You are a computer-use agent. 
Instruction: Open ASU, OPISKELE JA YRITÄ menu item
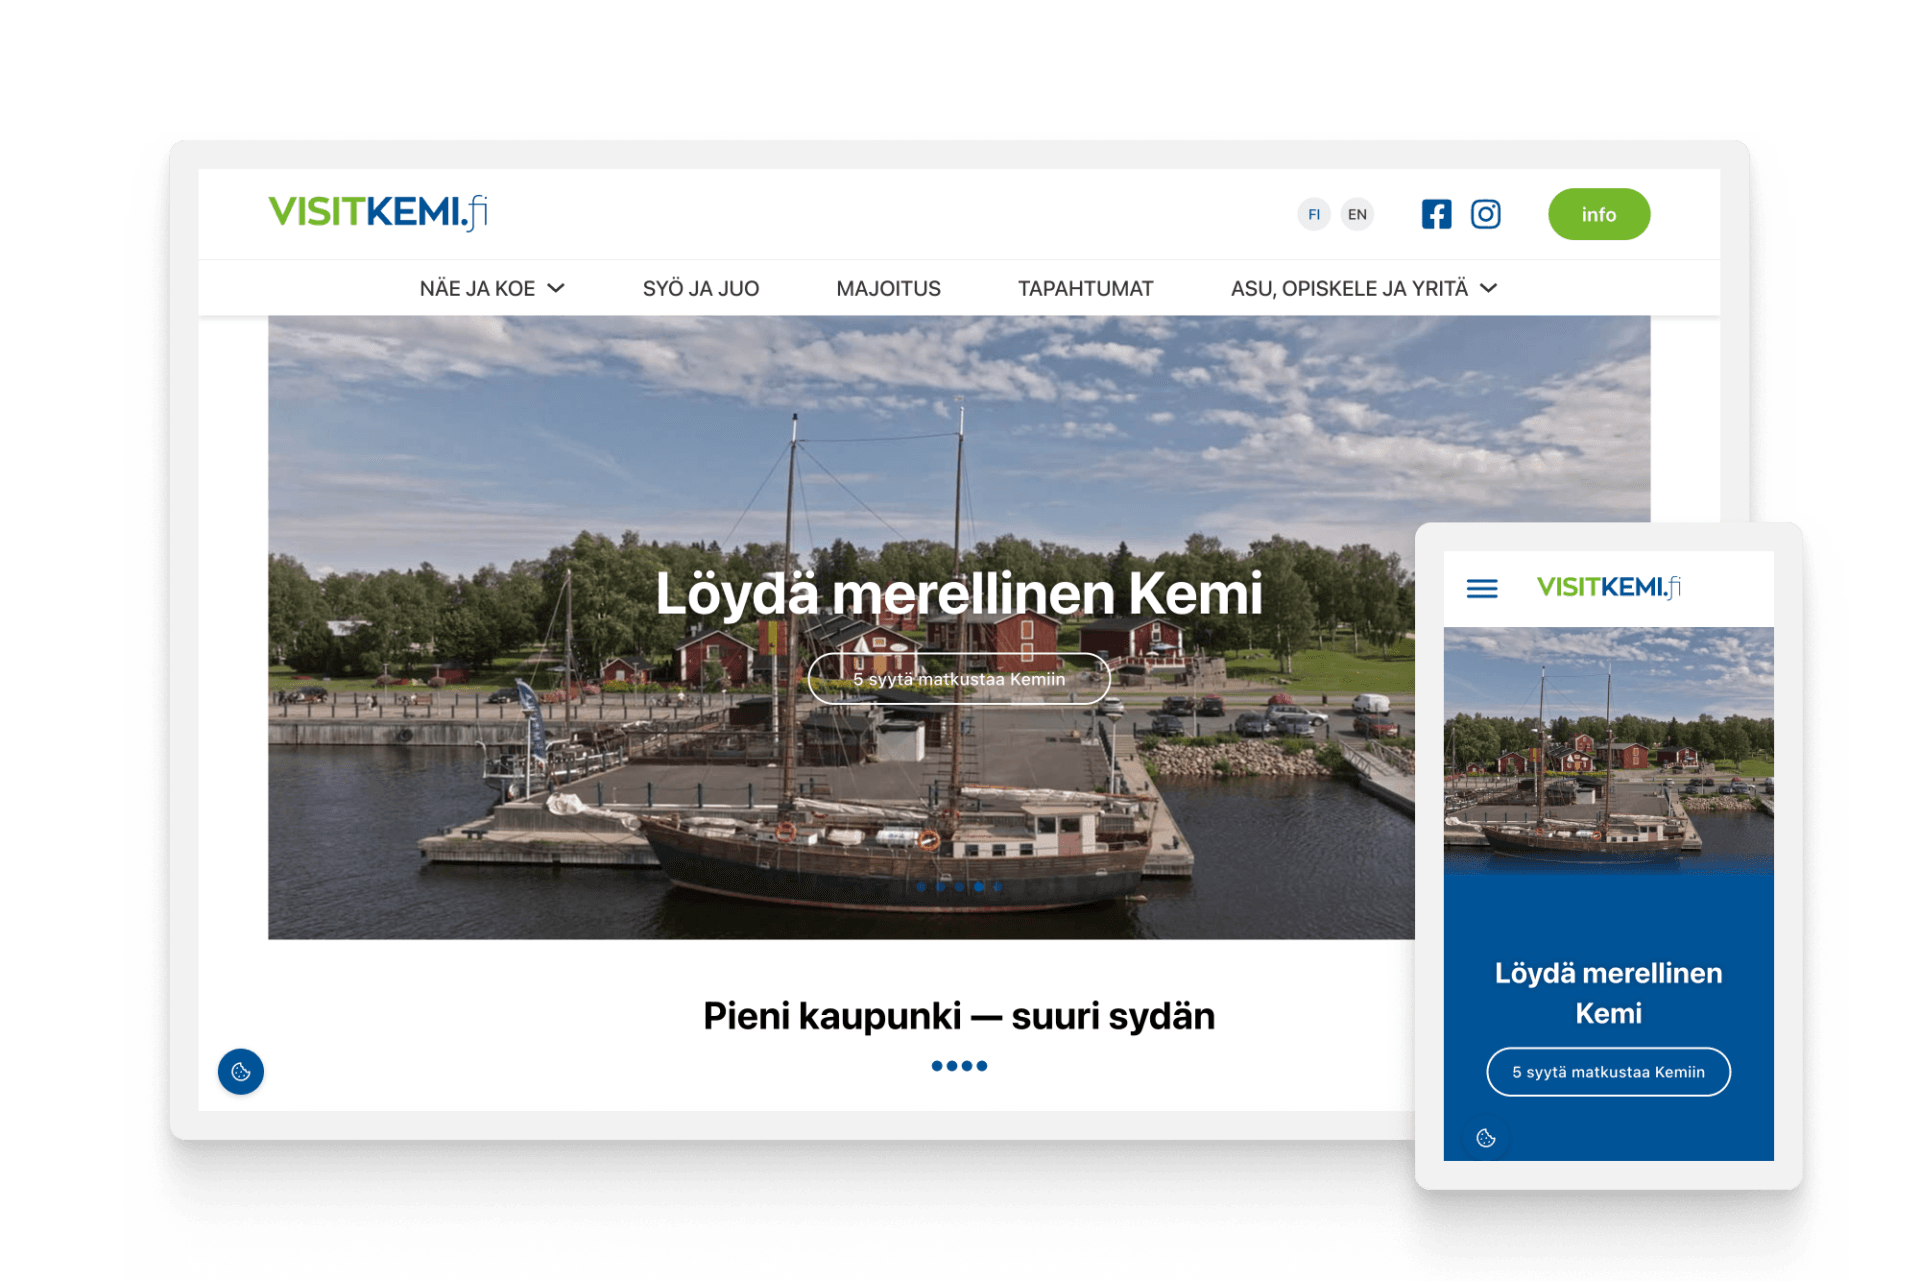pos(1349,289)
